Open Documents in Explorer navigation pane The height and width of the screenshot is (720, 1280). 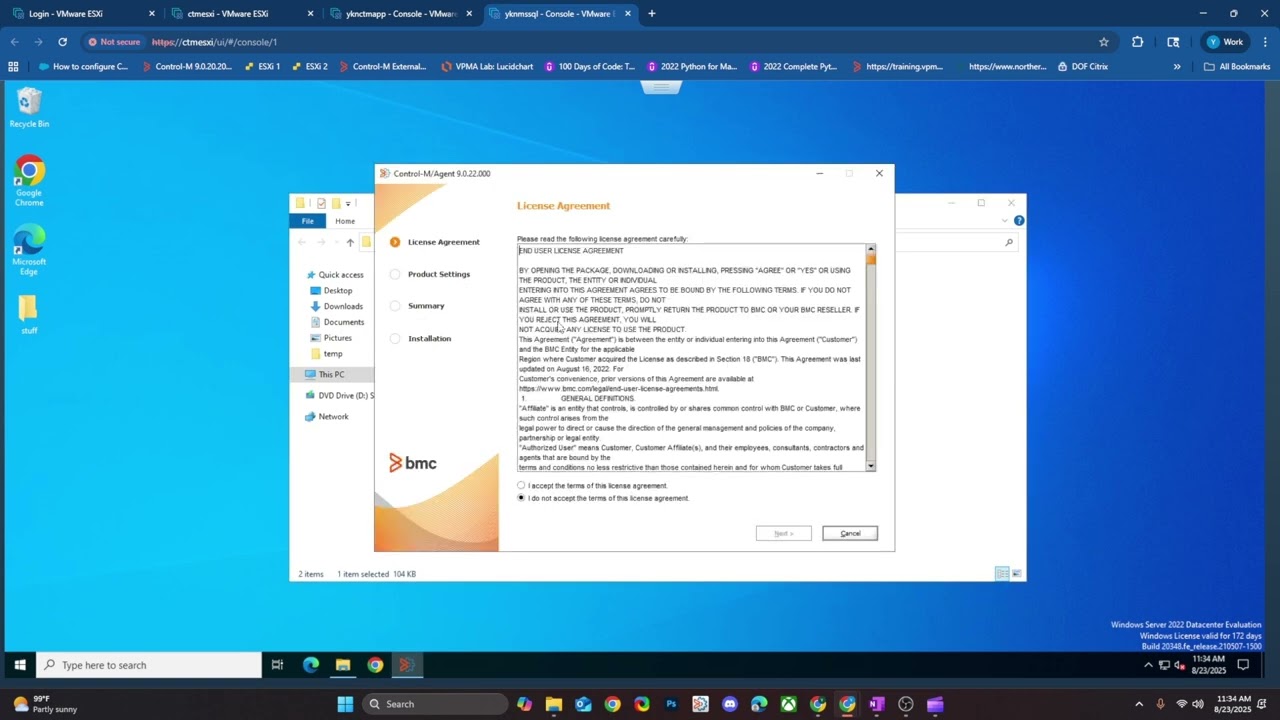pos(343,322)
